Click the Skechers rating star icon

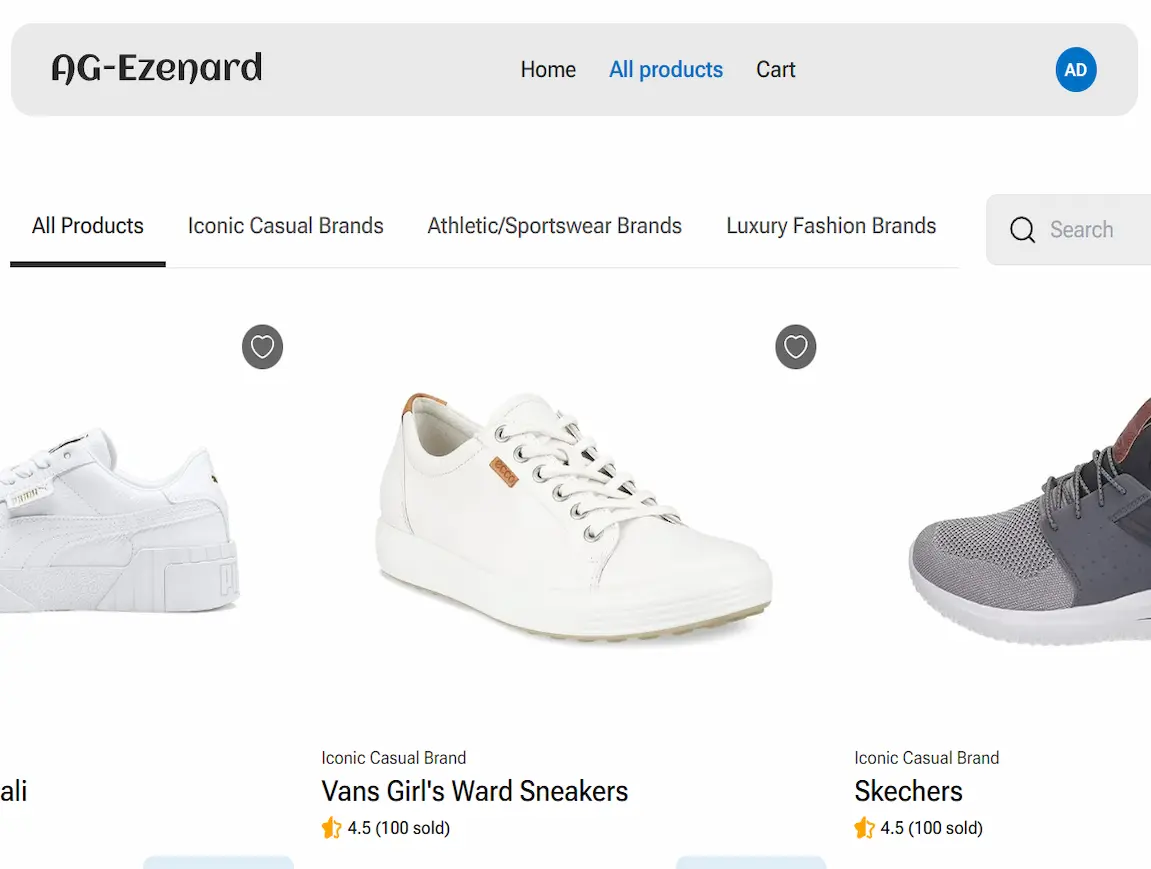tap(864, 828)
